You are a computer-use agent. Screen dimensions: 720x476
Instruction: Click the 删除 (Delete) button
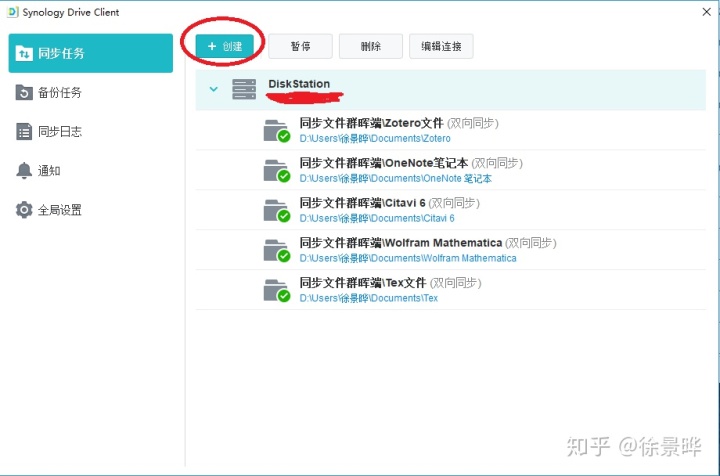[x=371, y=46]
